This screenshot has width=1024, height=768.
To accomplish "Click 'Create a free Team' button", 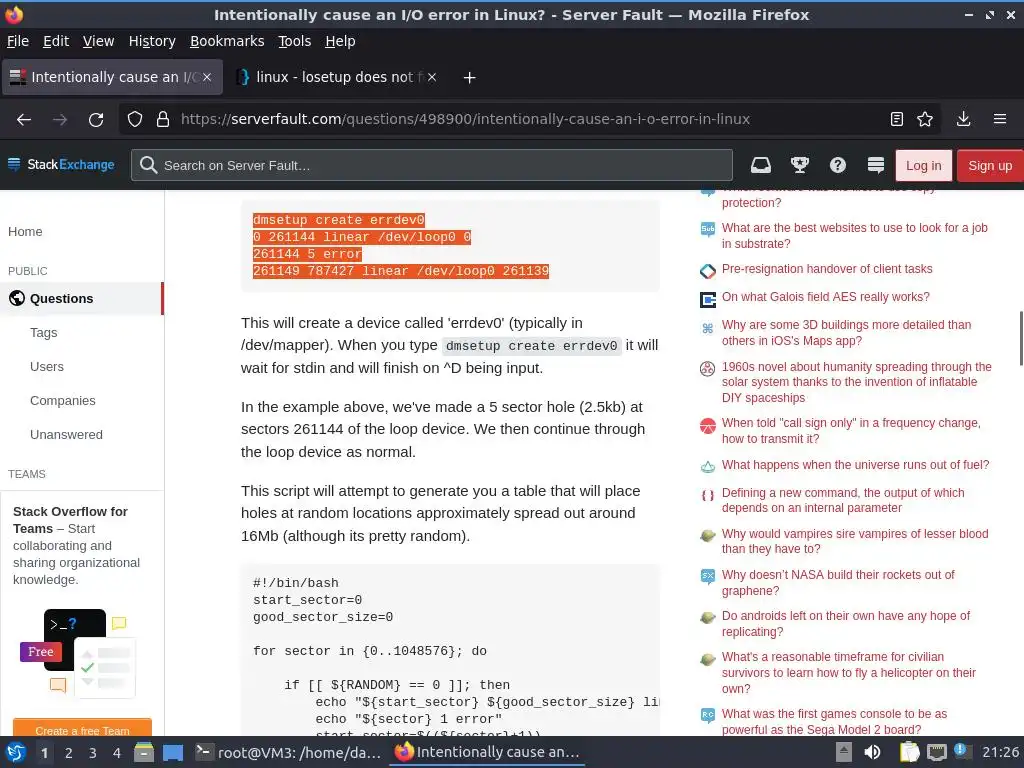I will (x=82, y=729).
